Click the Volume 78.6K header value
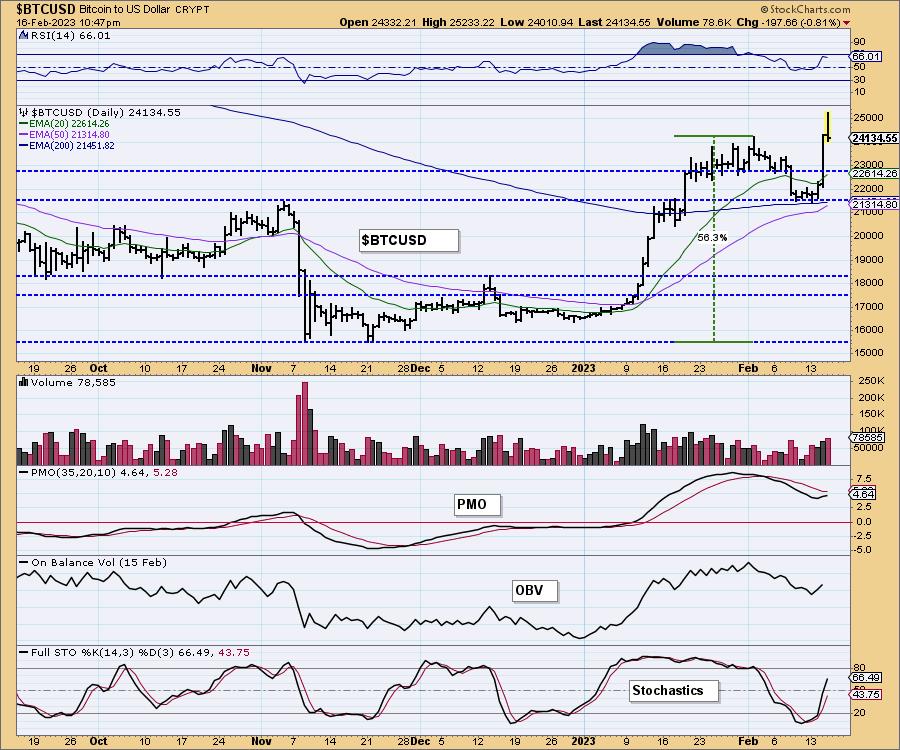 (x=693, y=22)
